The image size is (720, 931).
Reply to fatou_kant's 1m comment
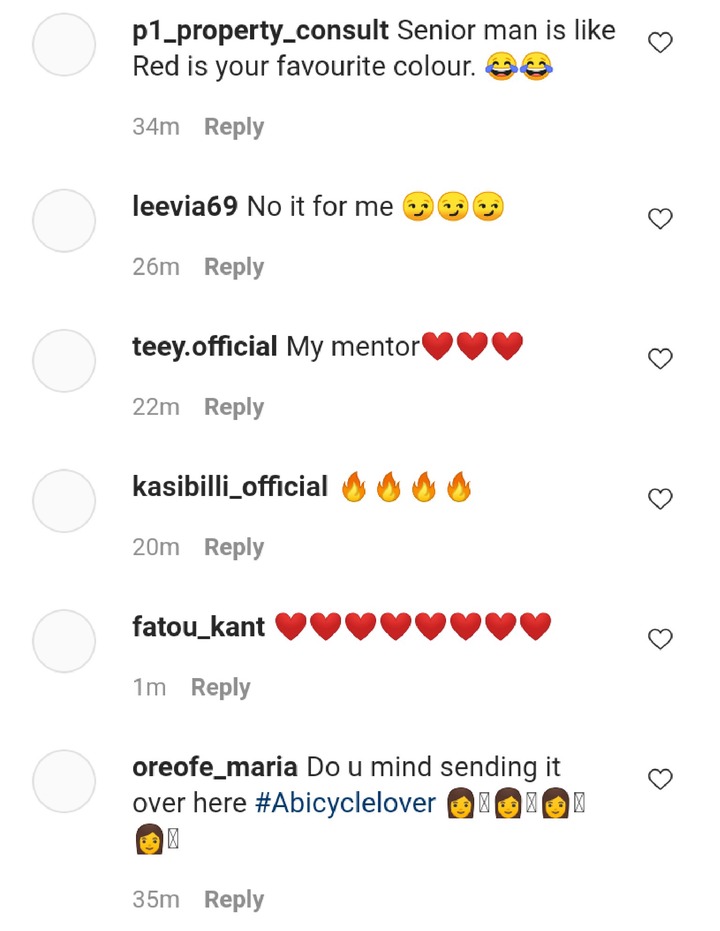click(221, 688)
